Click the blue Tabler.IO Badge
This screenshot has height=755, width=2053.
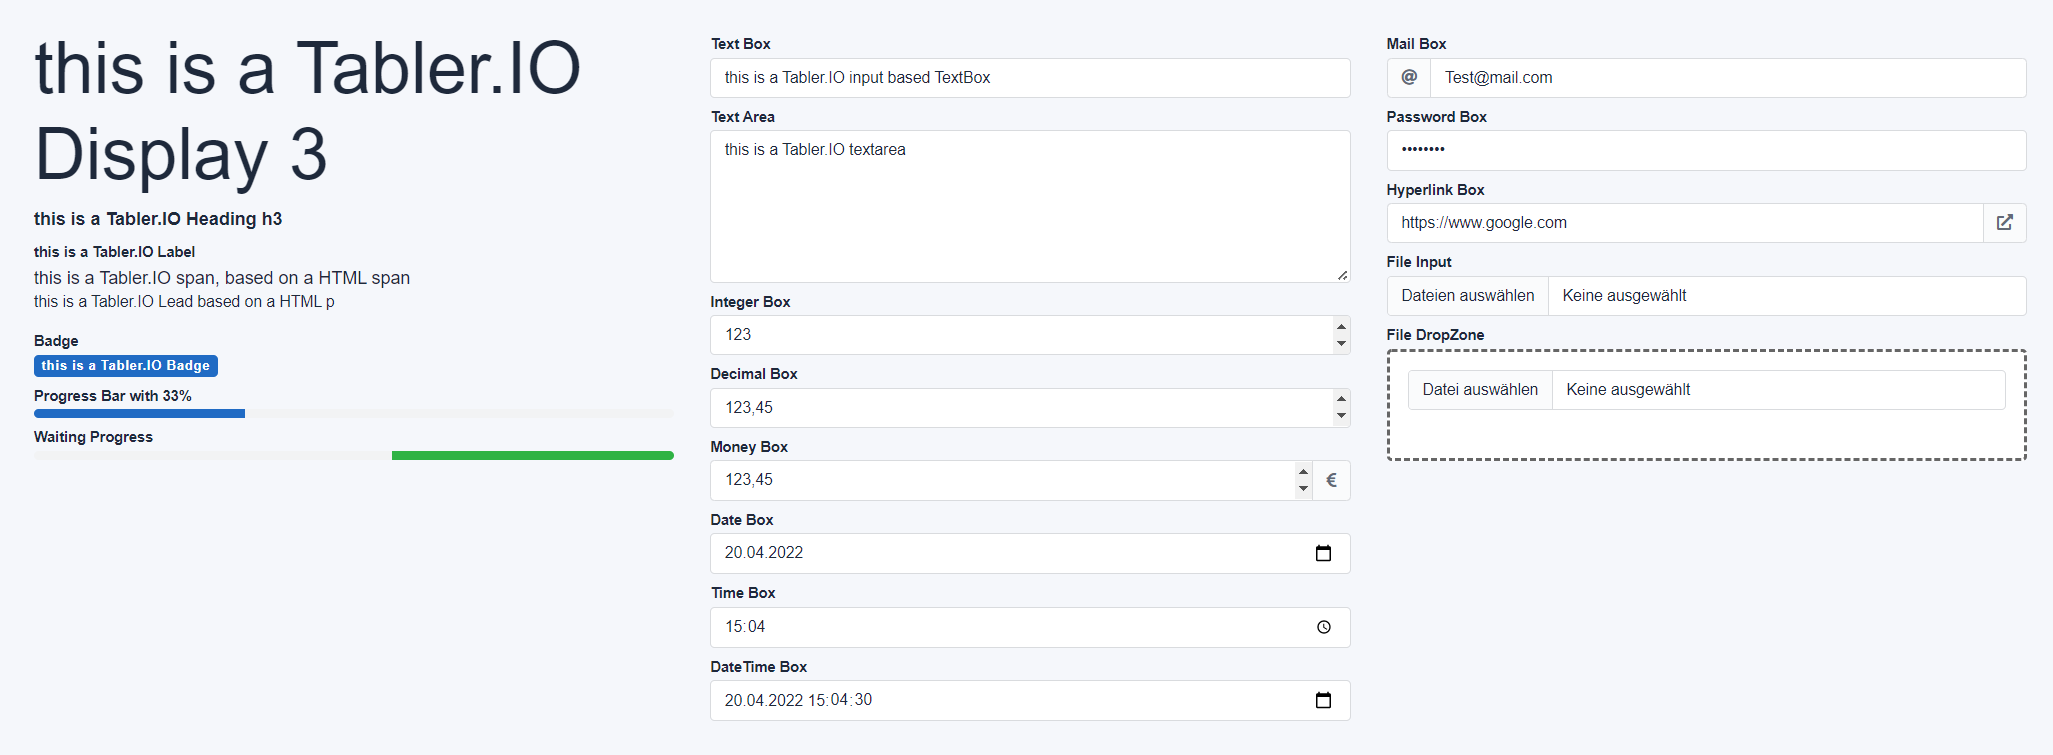pyautogui.click(x=126, y=366)
